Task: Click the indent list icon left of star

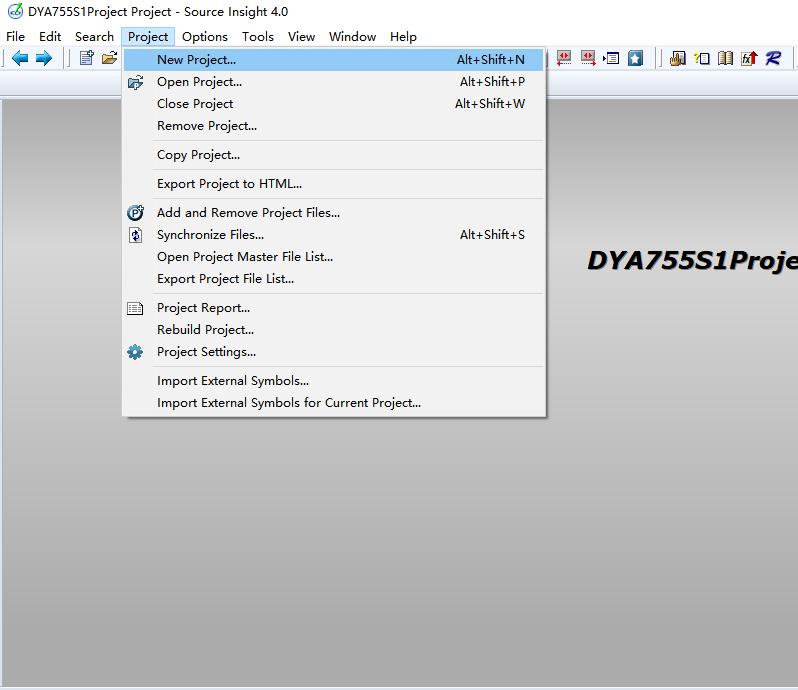Action: tap(611, 59)
